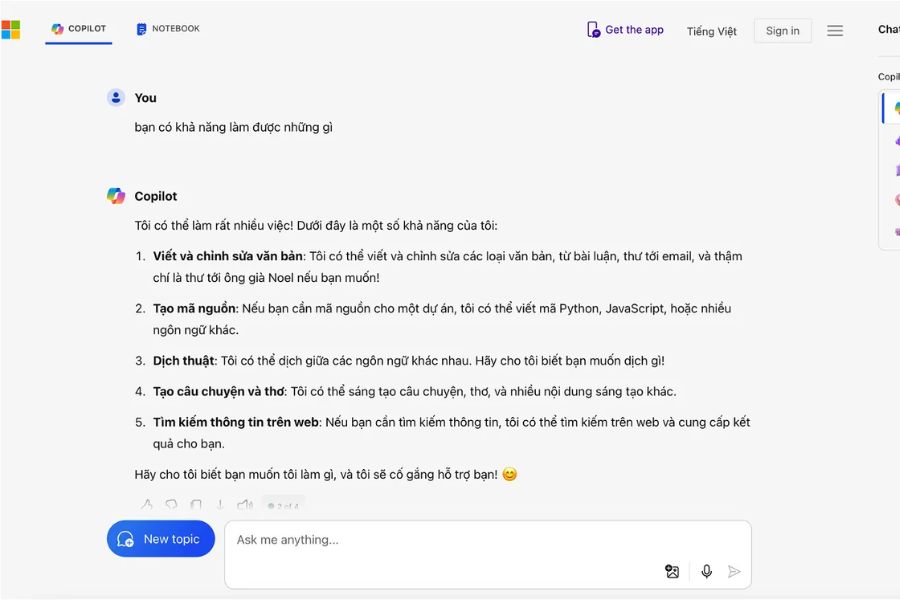Open the Tiếng Việt language selector

[712, 31]
